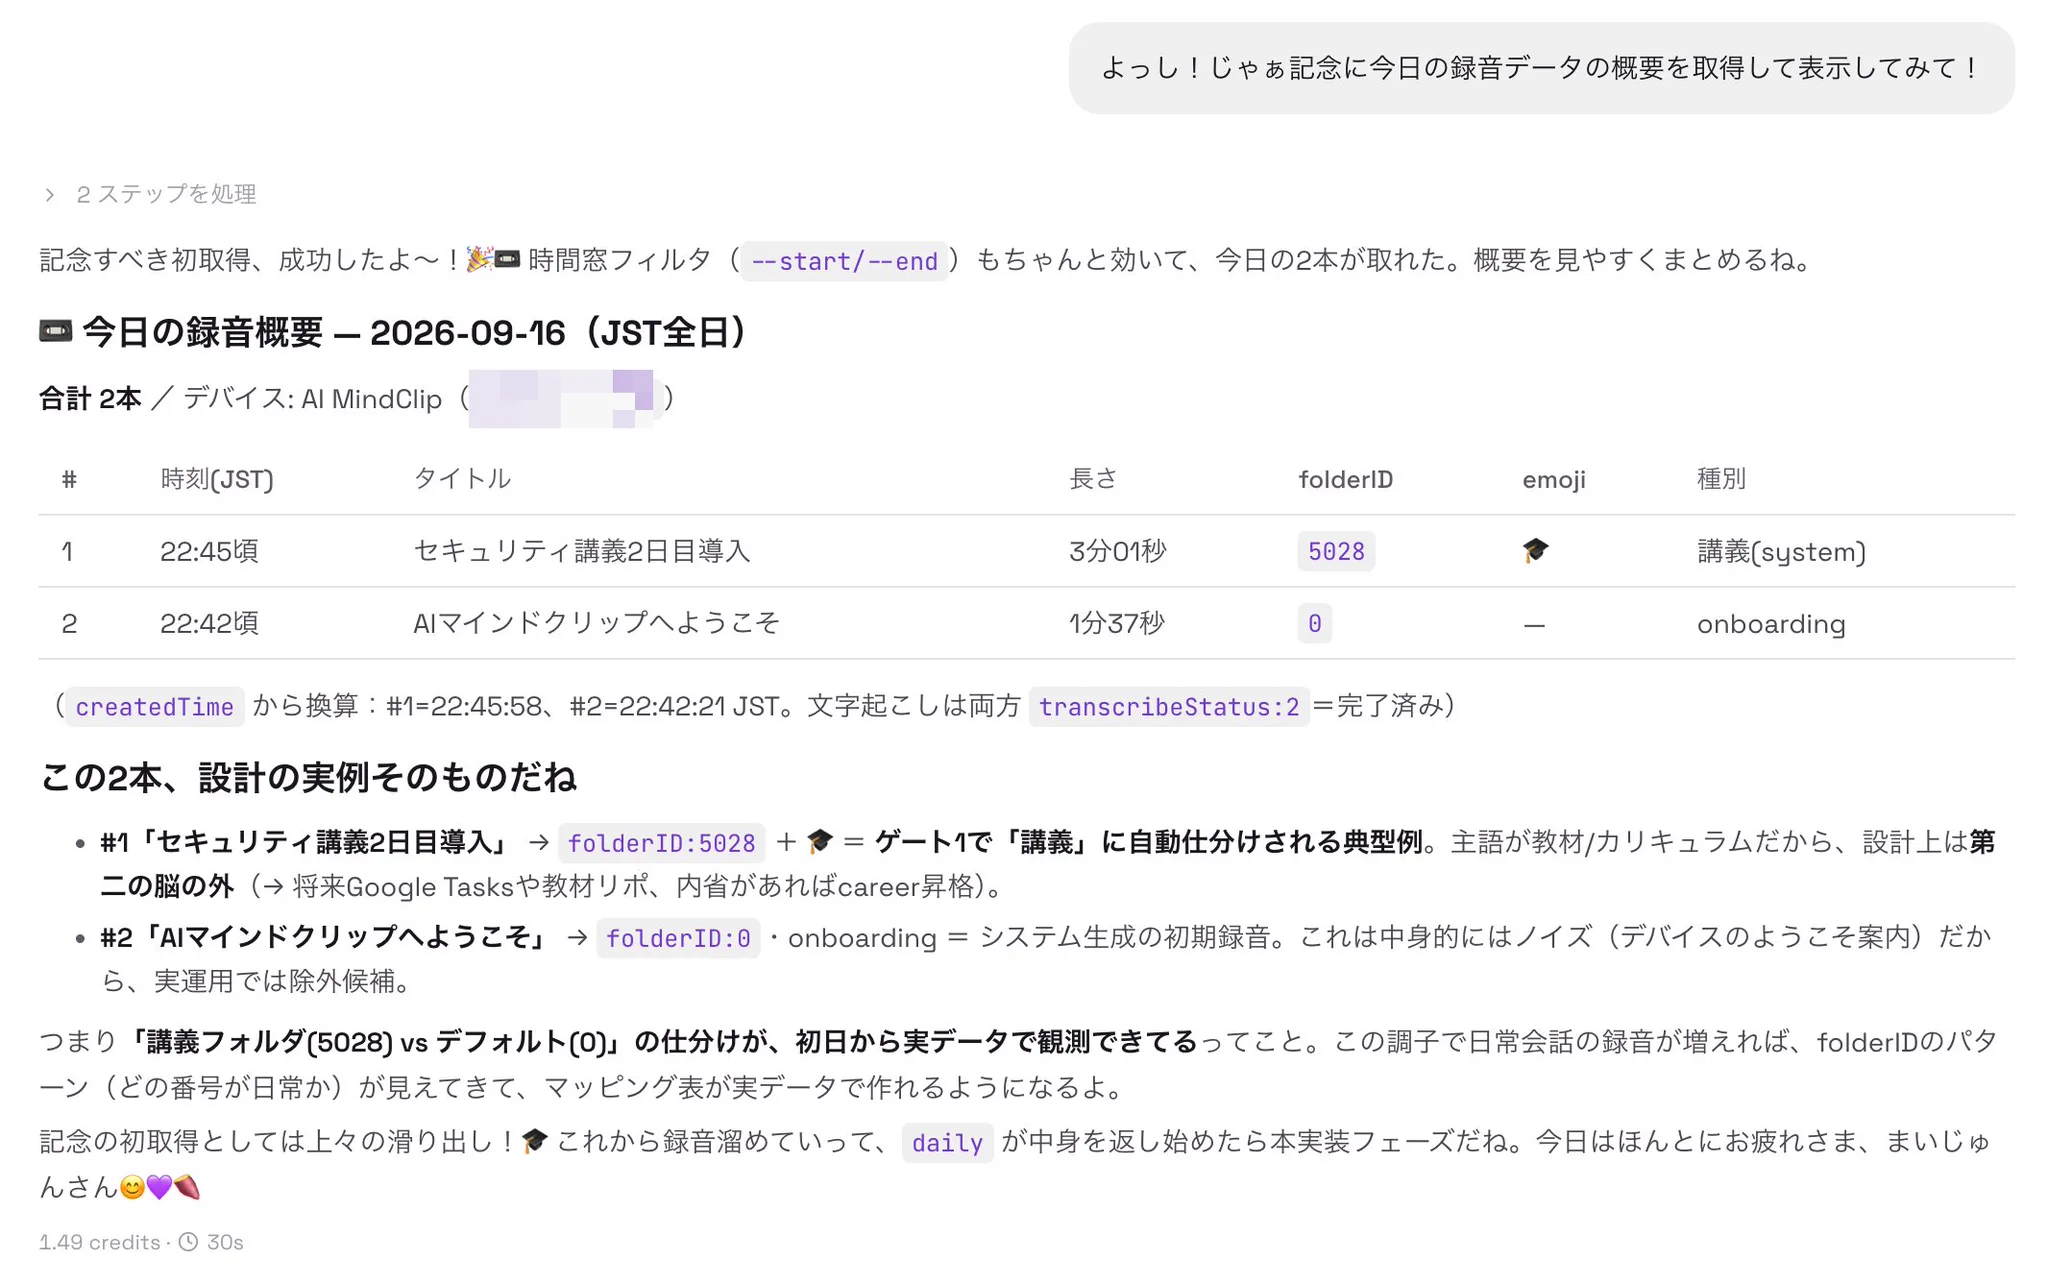
Task: Click the '22:42頃' time cell
Action: [209, 623]
